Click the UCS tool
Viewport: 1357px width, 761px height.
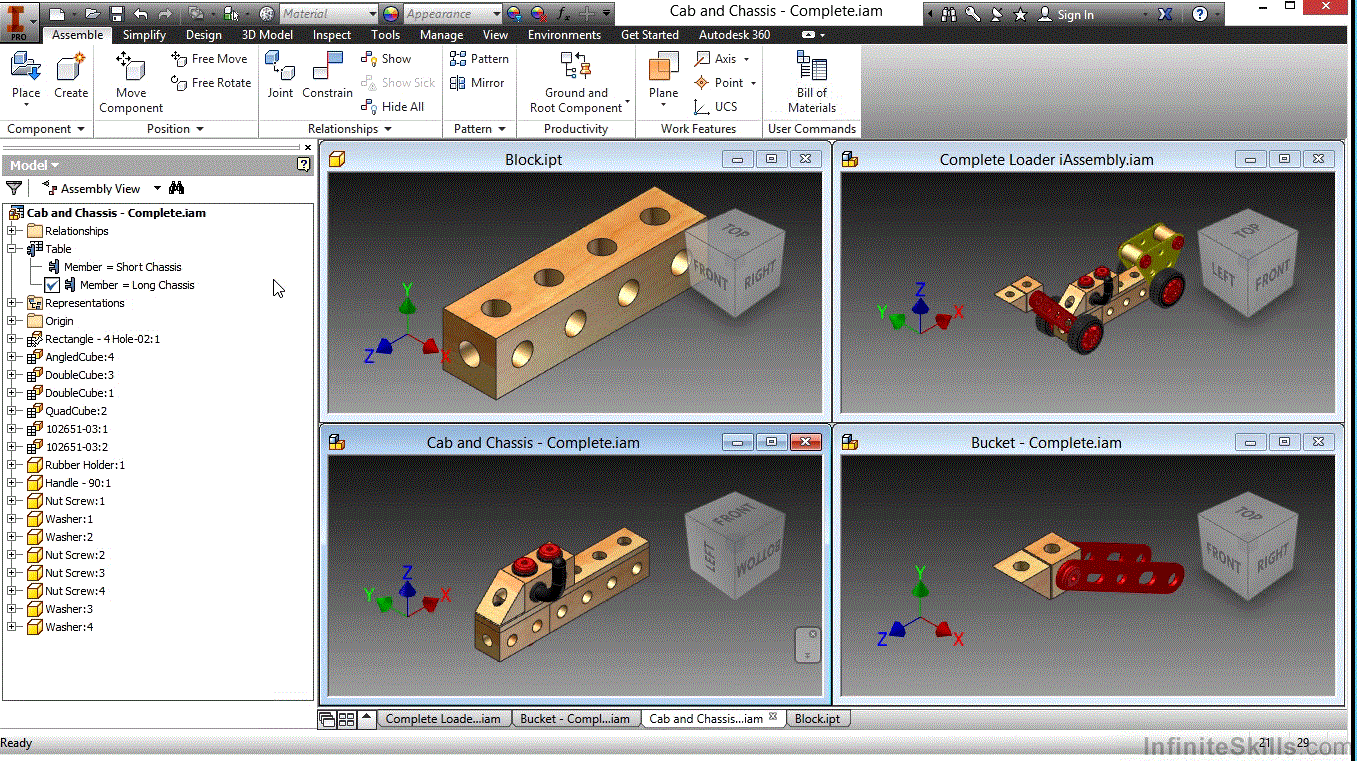[716, 107]
